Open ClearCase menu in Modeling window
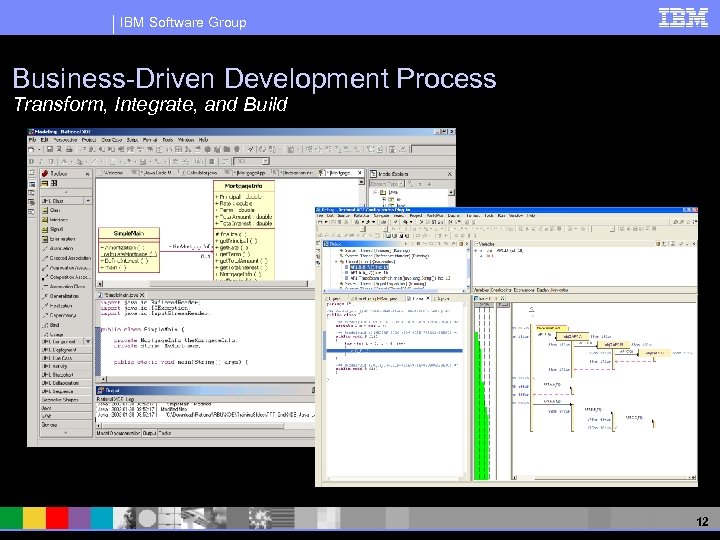 (112, 140)
